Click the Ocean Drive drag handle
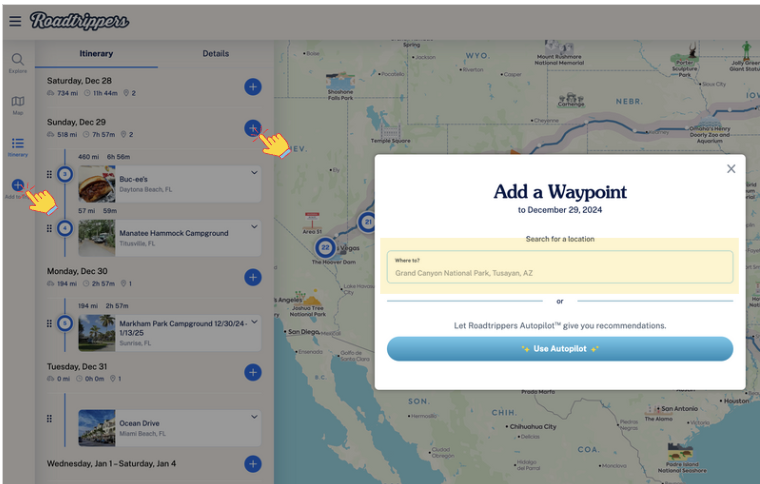This screenshot has width=760, height=484. coord(49,419)
